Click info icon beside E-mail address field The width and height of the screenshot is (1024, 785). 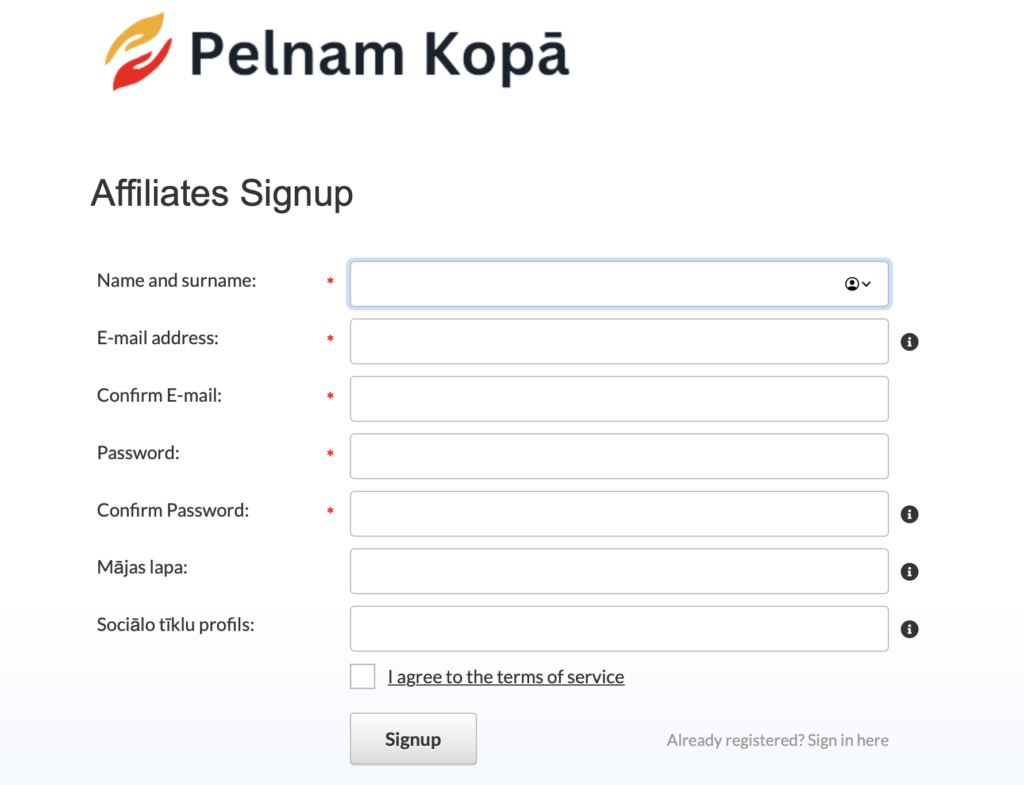(x=909, y=342)
